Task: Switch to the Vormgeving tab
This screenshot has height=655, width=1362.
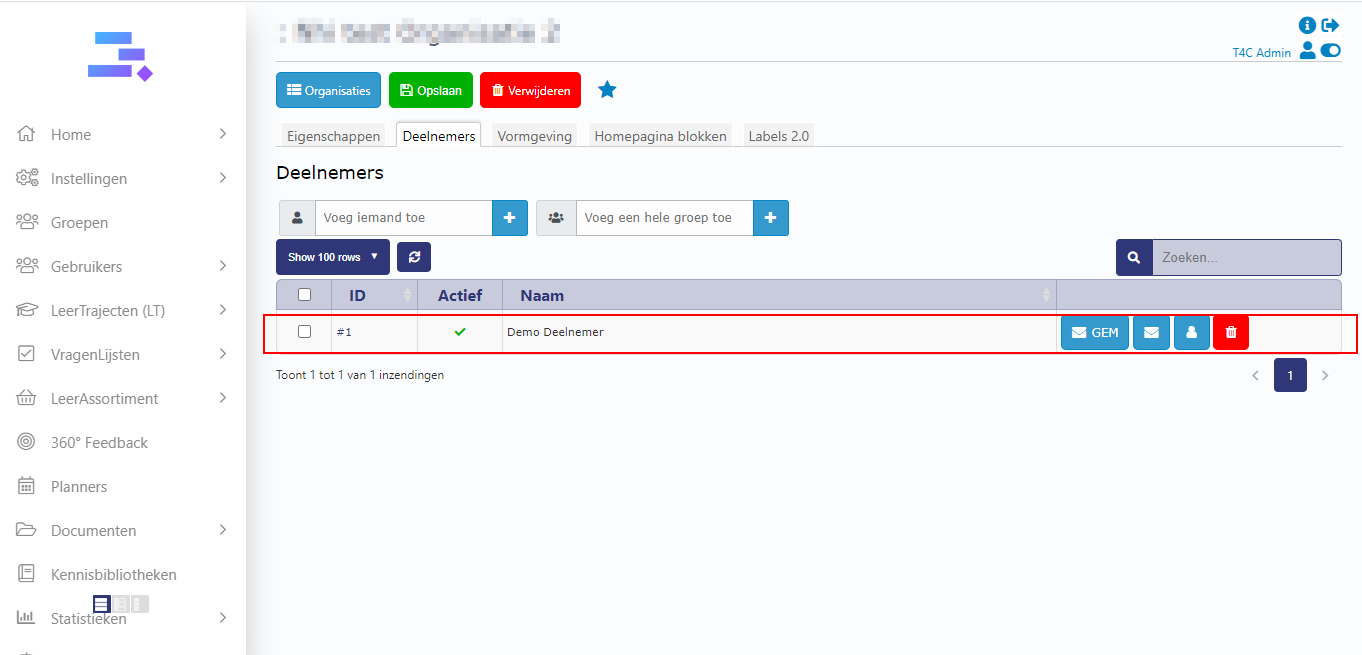Action: click(x=534, y=136)
